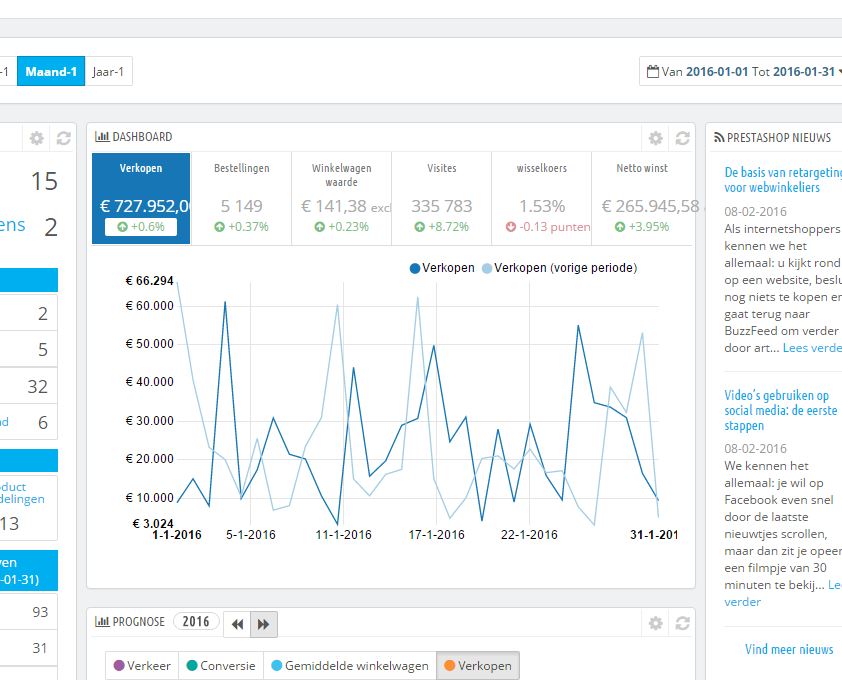
Task: Switch to the Jaar-1 period
Action: point(108,71)
